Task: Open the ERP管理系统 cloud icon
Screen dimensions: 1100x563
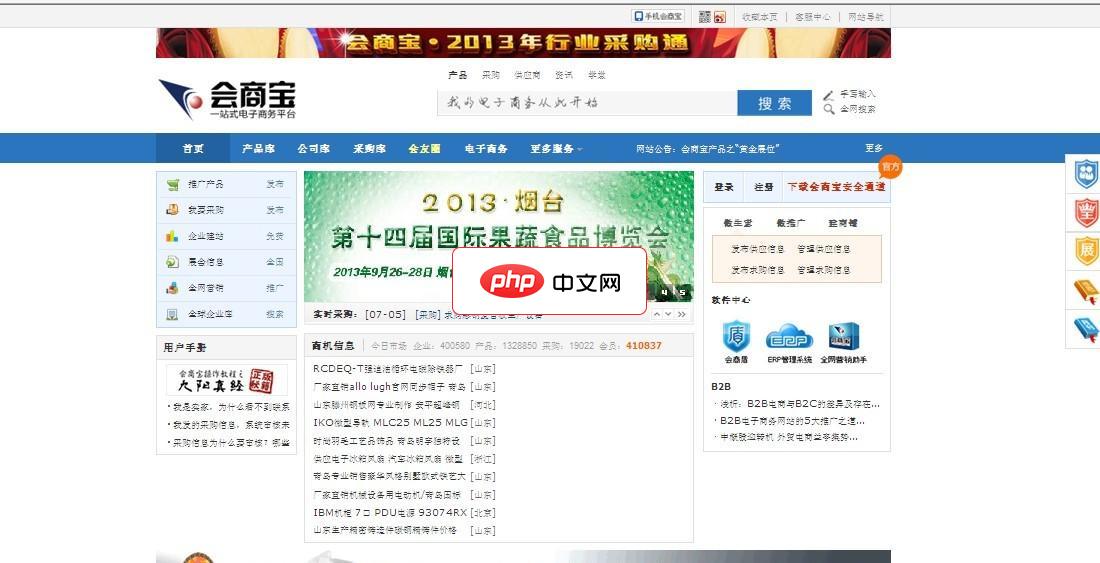Action: coord(789,337)
